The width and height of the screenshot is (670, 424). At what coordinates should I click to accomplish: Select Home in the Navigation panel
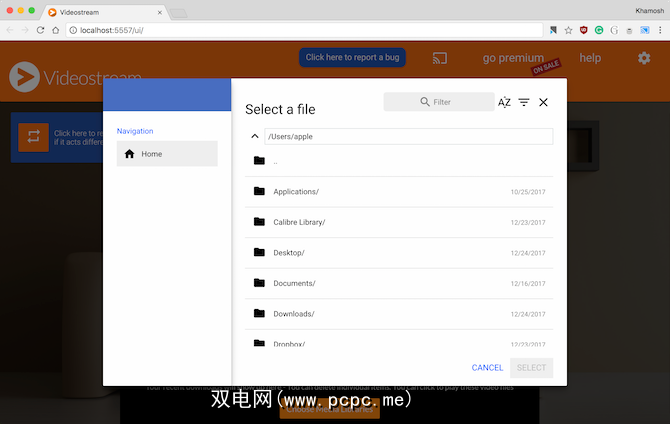167,153
